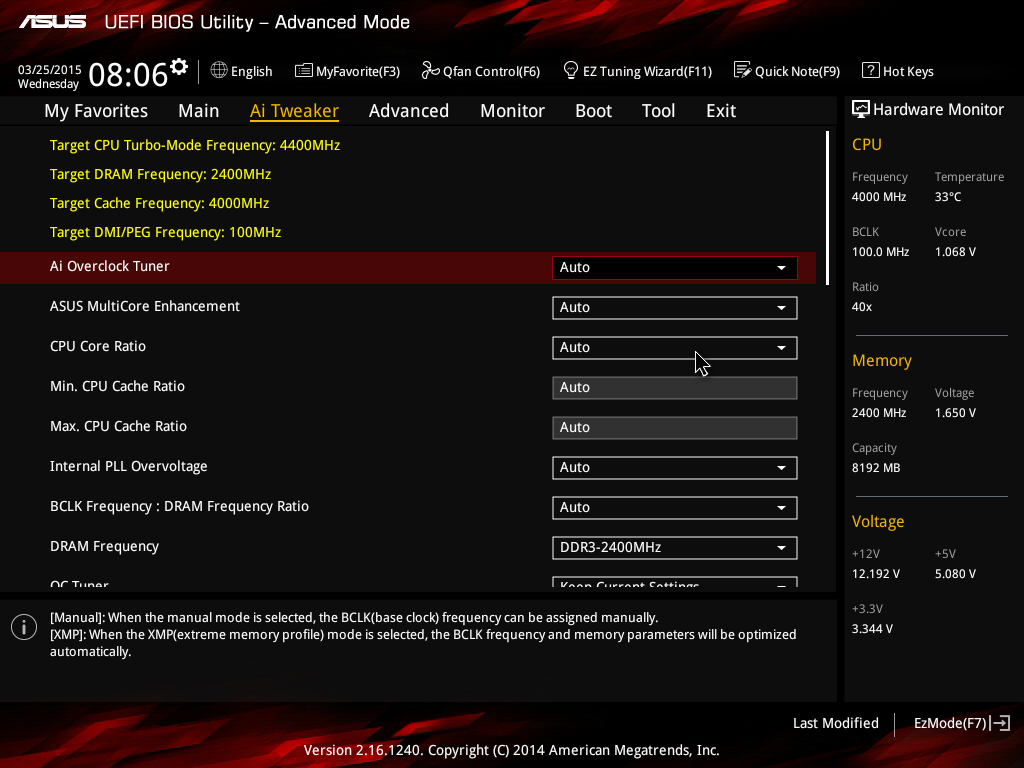
Task: Click the Quick Note pencil icon
Action: [x=743, y=71]
